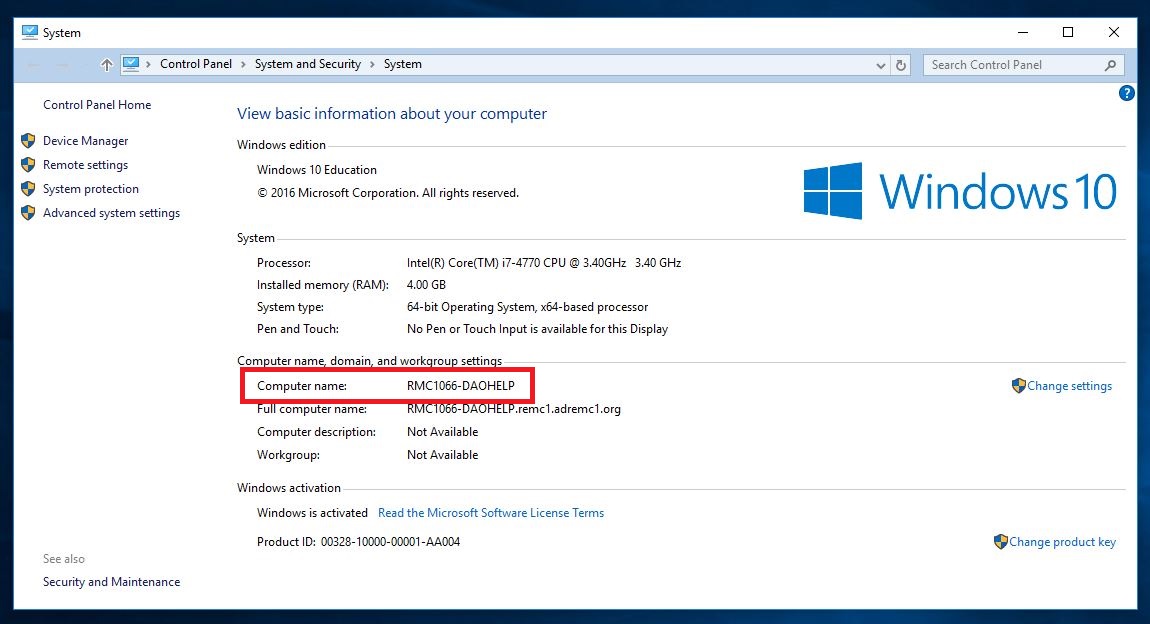The height and width of the screenshot is (624, 1150).
Task: Click the processor value Intel Core i7-4770
Action: (x=543, y=263)
